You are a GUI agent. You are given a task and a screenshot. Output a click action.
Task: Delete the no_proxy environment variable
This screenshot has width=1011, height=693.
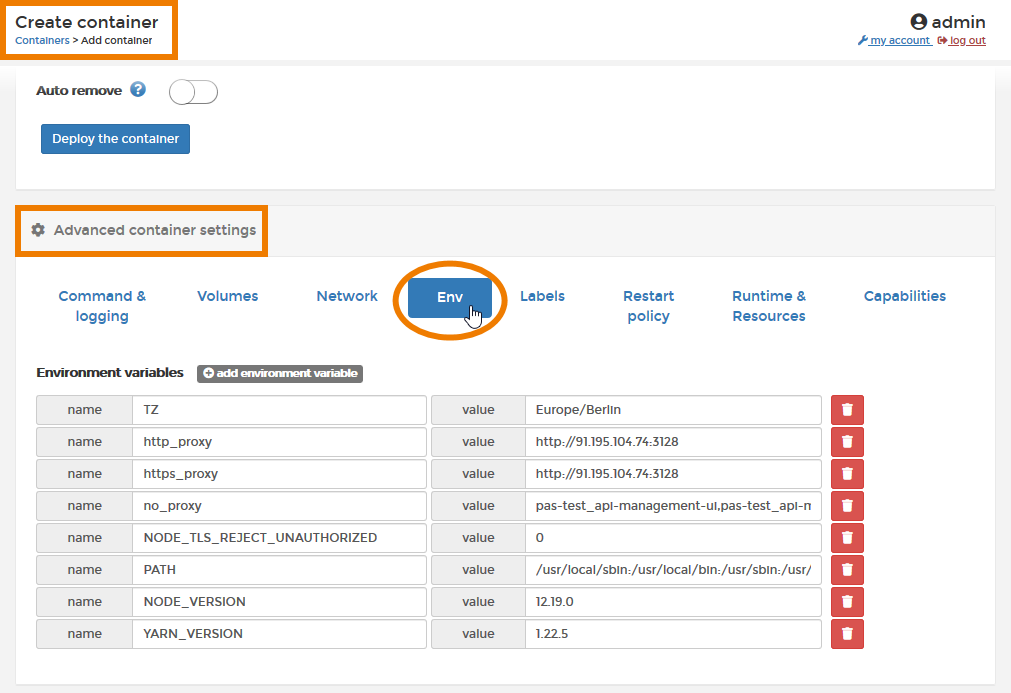tap(847, 506)
